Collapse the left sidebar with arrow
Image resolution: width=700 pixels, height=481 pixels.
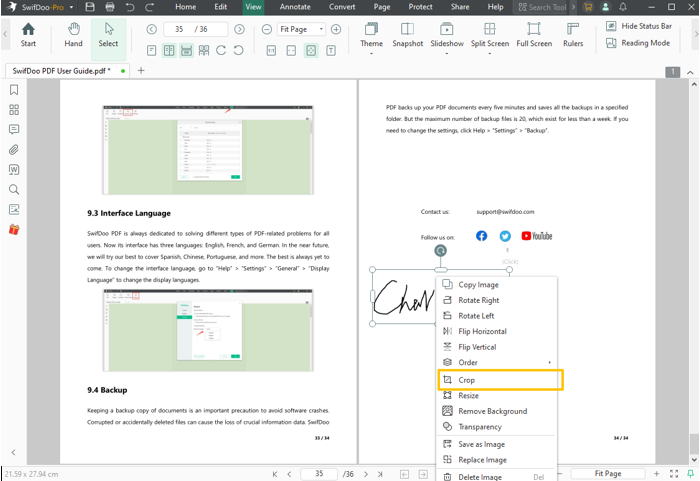tap(13, 452)
